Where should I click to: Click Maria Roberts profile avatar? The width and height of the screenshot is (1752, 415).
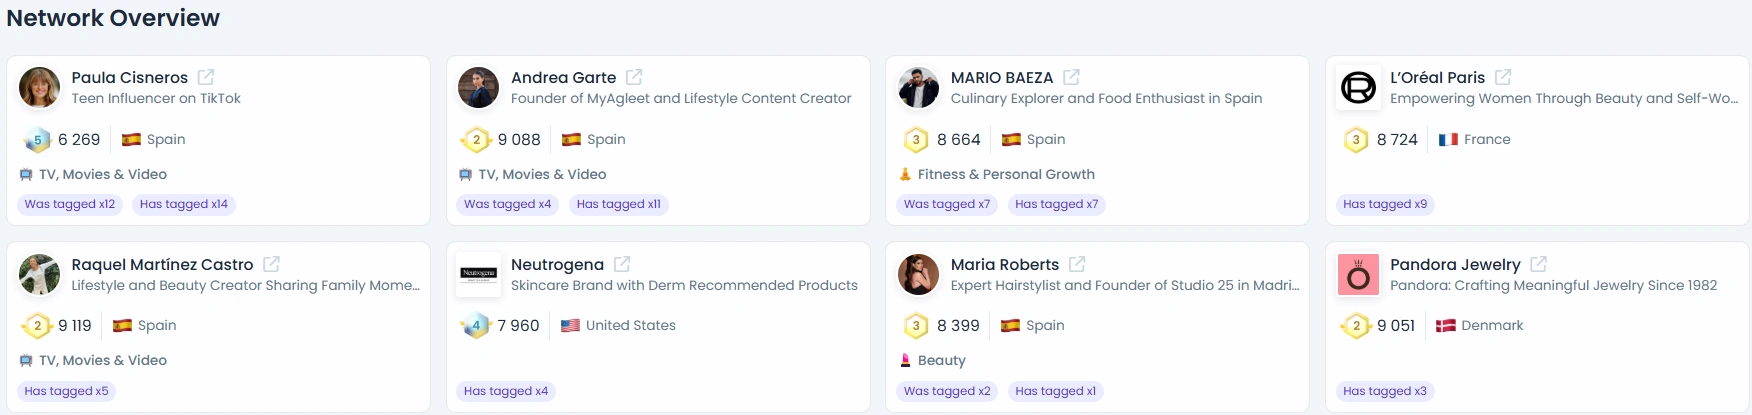[x=918, y=275]
